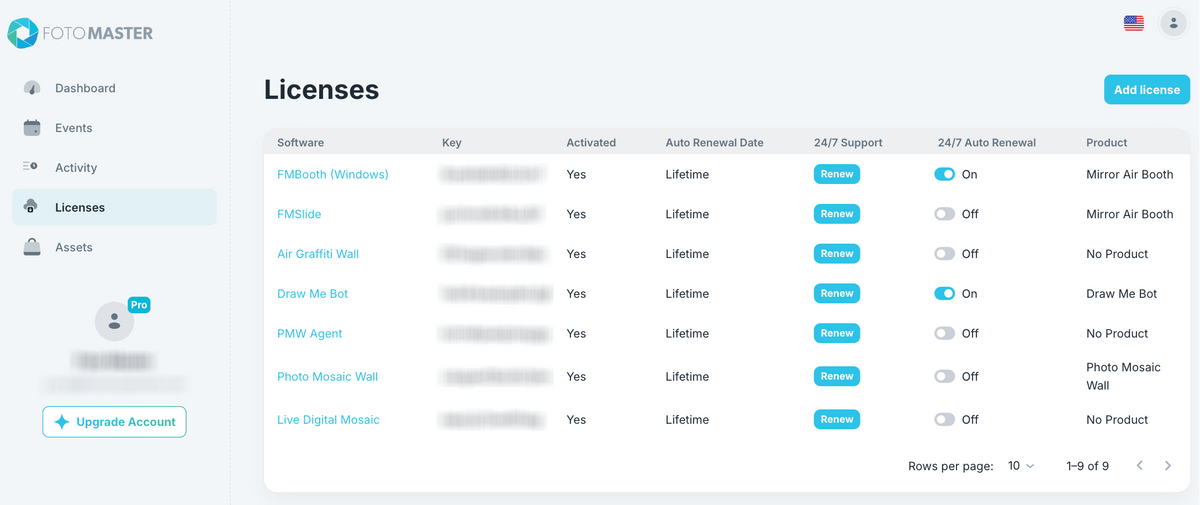This screenshot has width=1200, height=505.
Task: Go to the next table page arrow
Action: (x=1167, y=466)
